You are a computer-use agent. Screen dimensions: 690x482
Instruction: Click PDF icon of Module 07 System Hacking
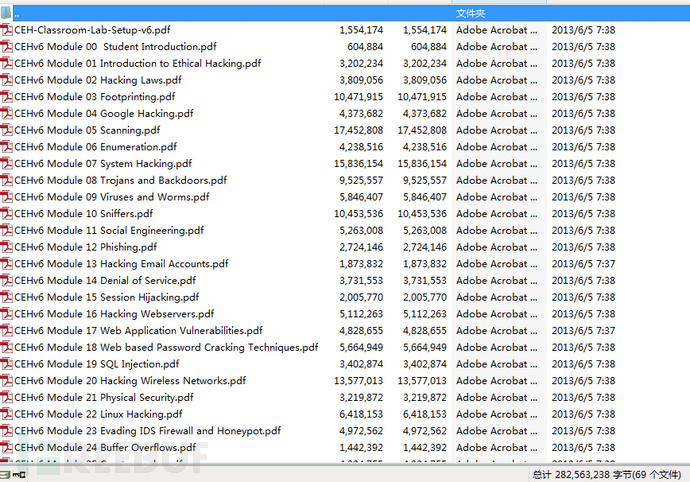tap(6, 164)
